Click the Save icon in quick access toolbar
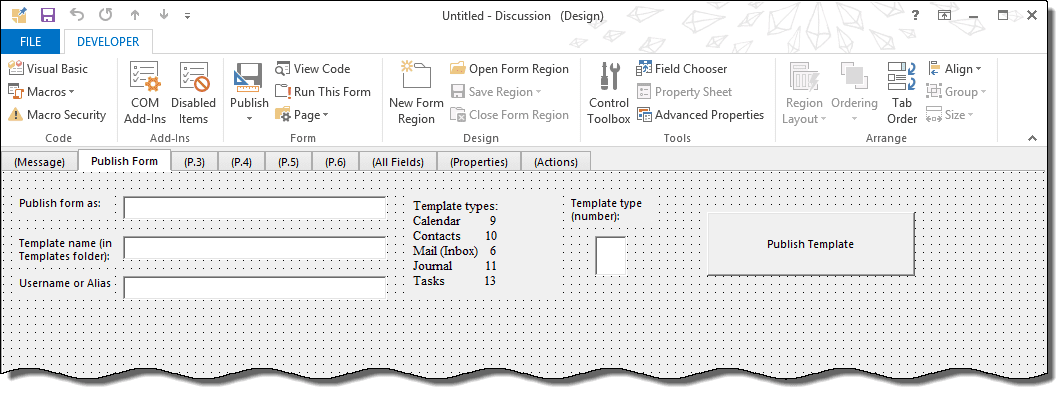 click(x=47, y=16)
